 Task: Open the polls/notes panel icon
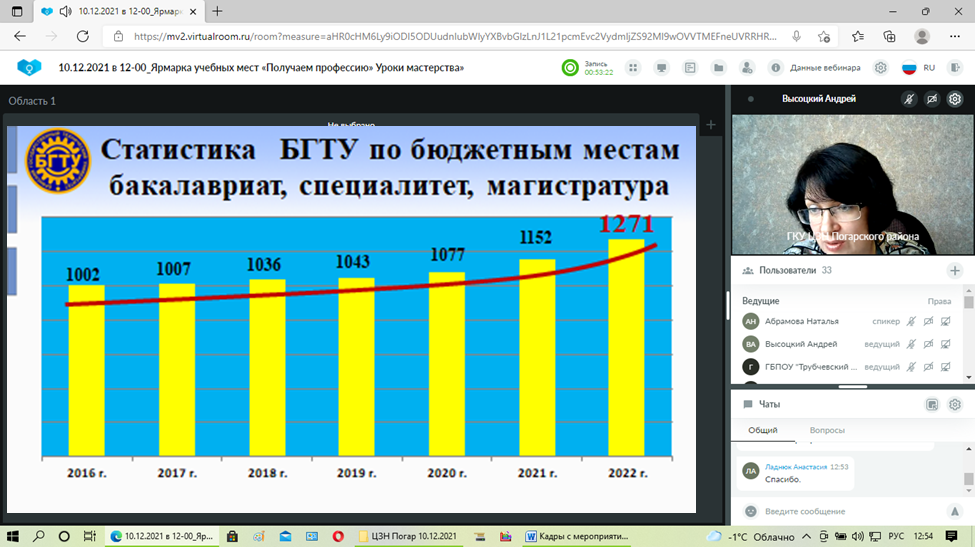point(690,68)
